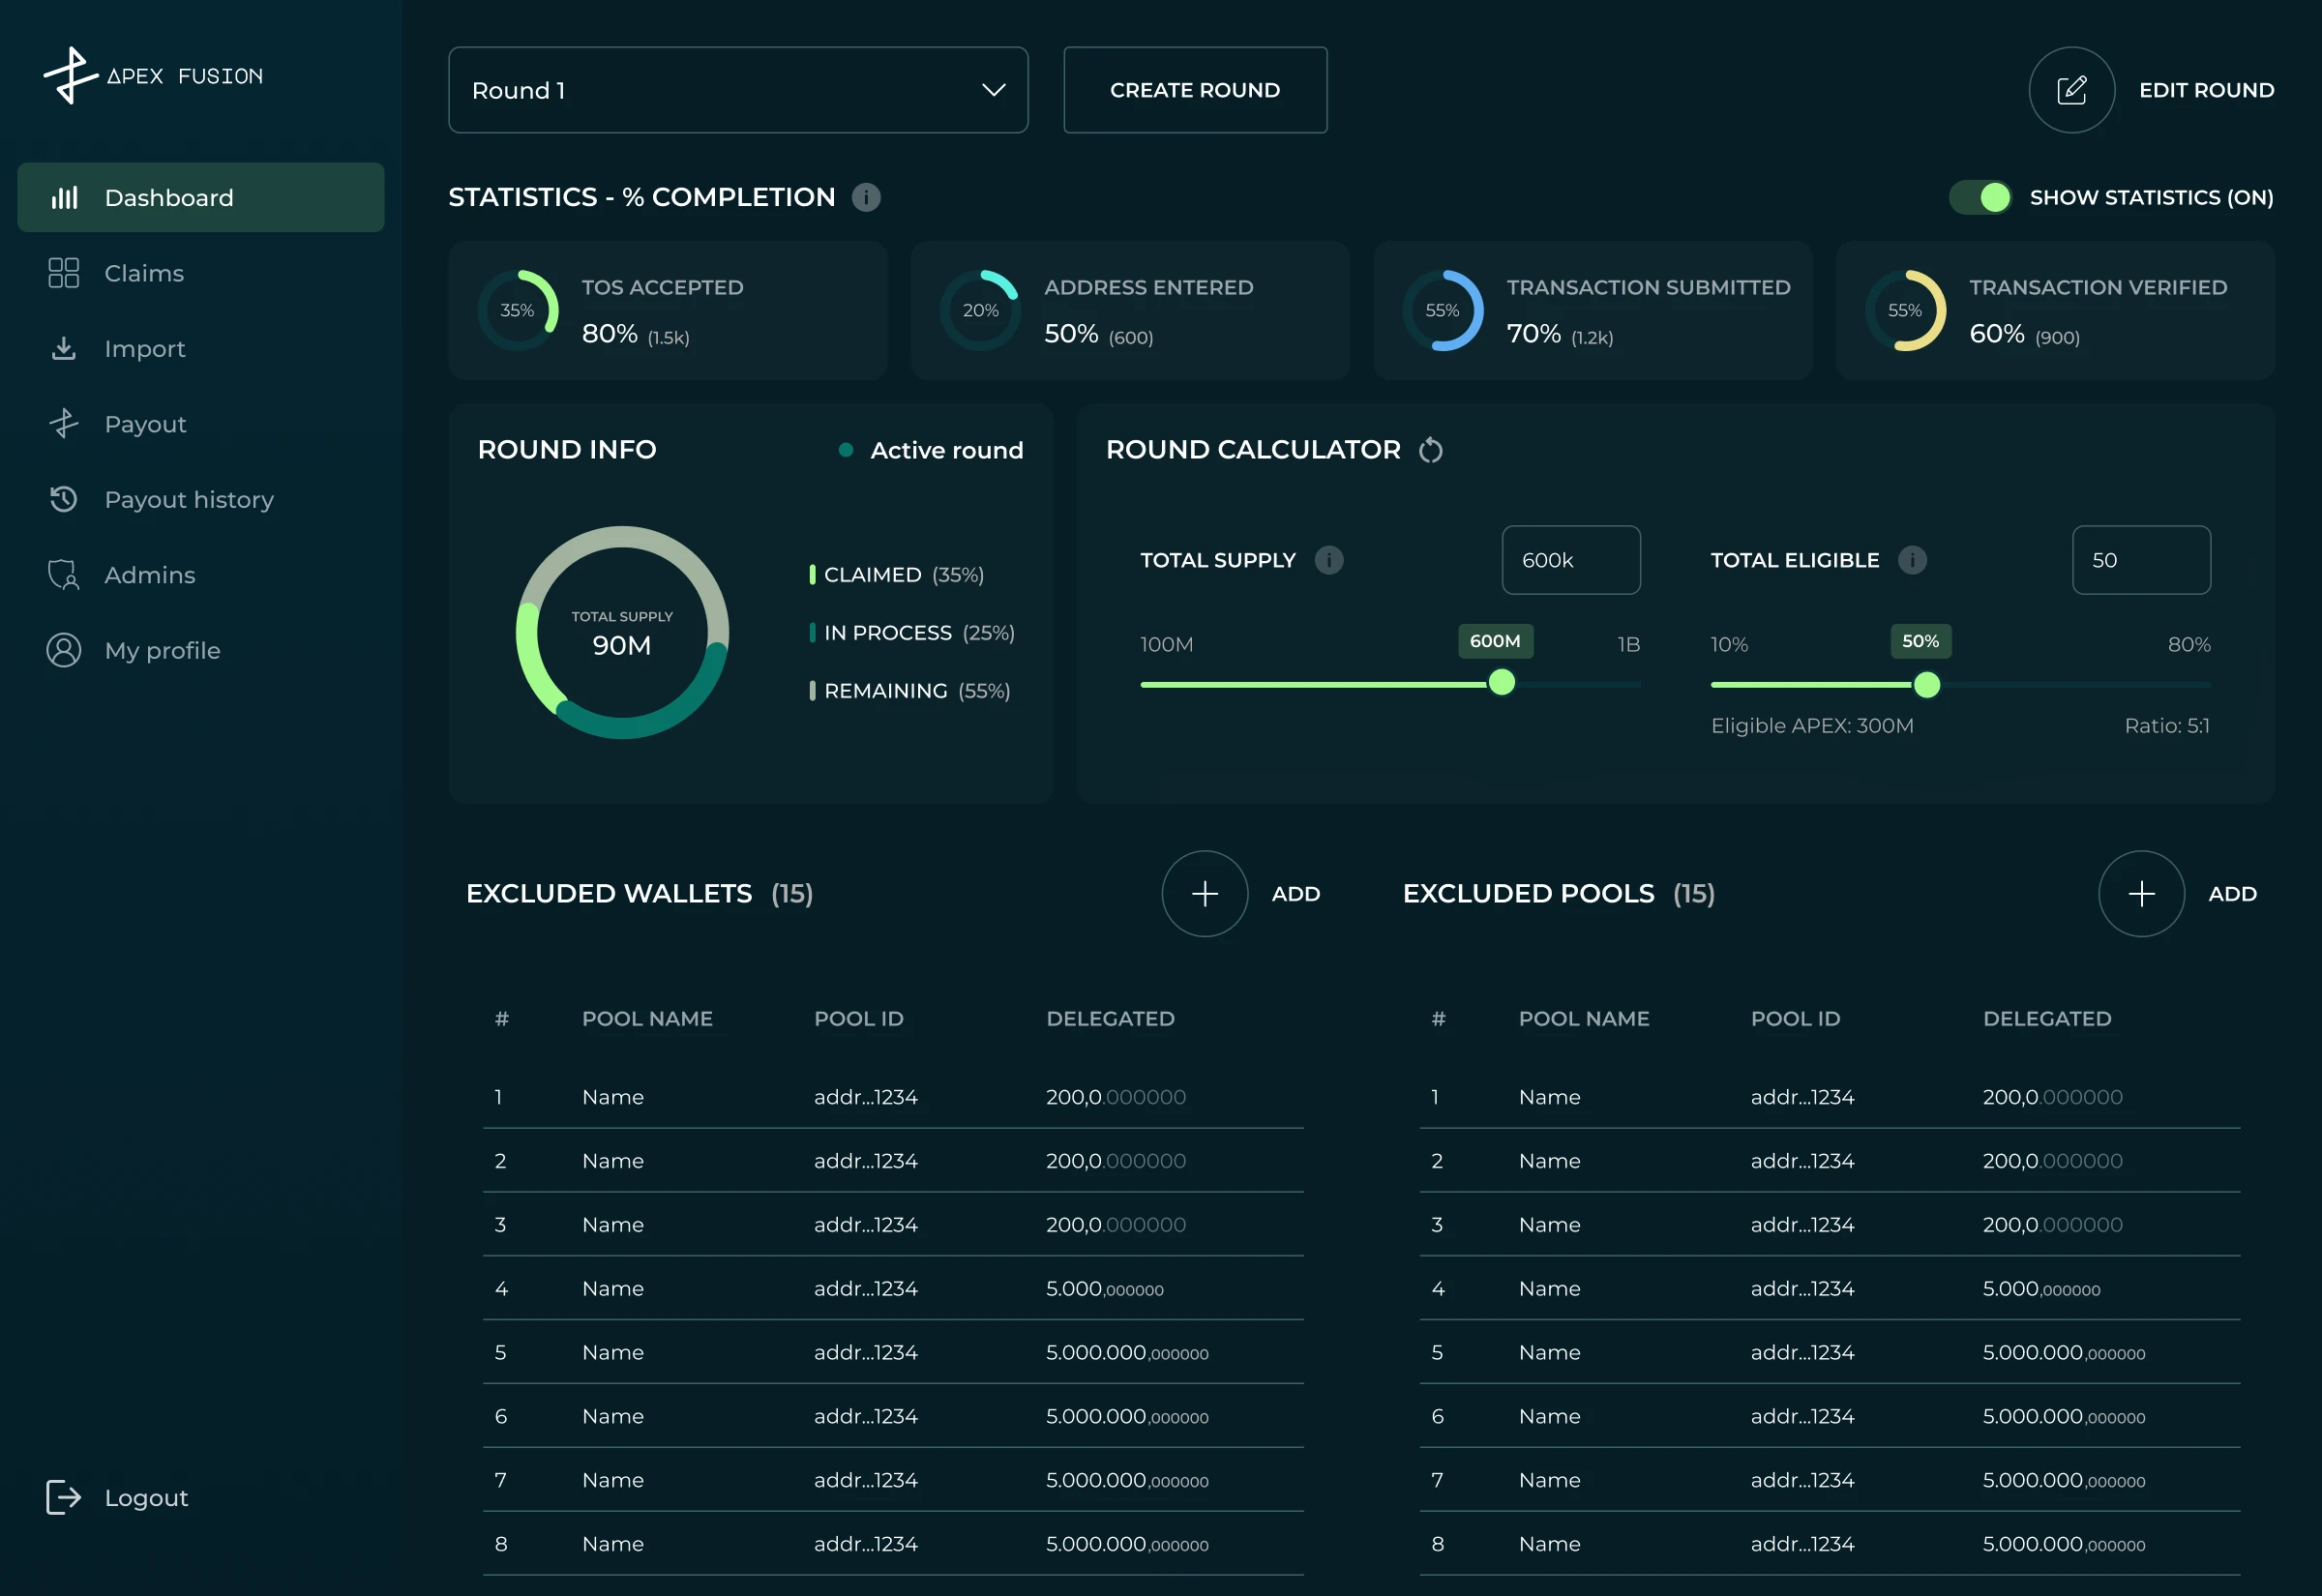Viewport: 2322px width, 1596px height.
Task: Go to Payout history page
Action: [x=188, y=499]
